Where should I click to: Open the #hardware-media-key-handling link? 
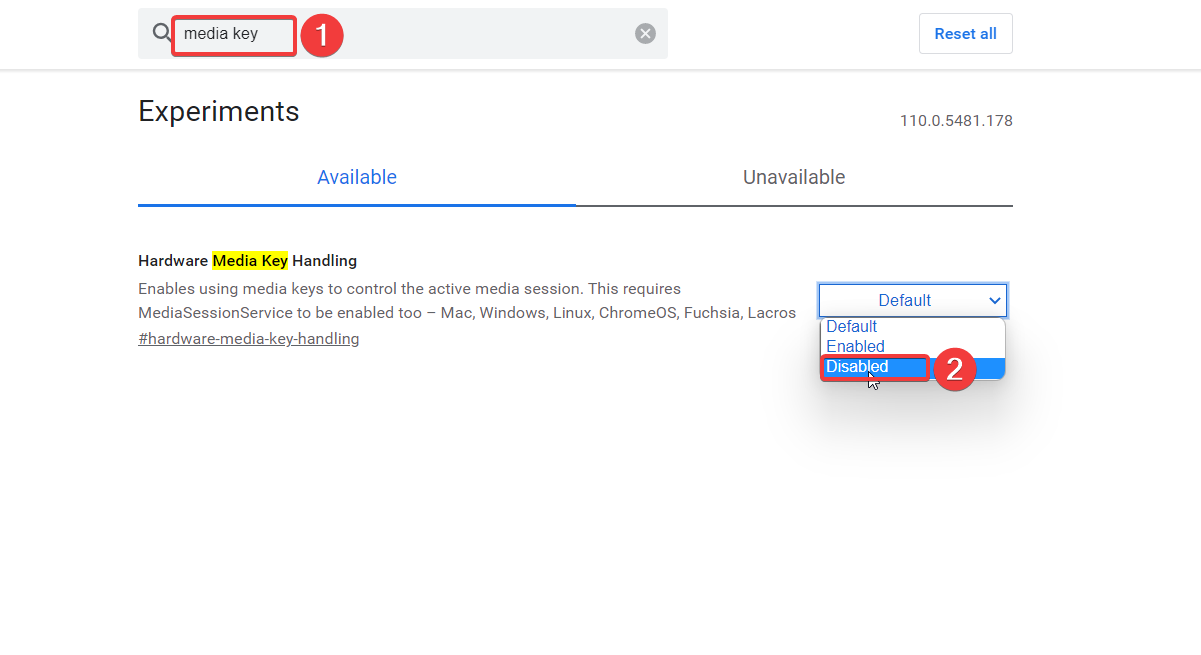pyautogui.click(x=248, y=338)
